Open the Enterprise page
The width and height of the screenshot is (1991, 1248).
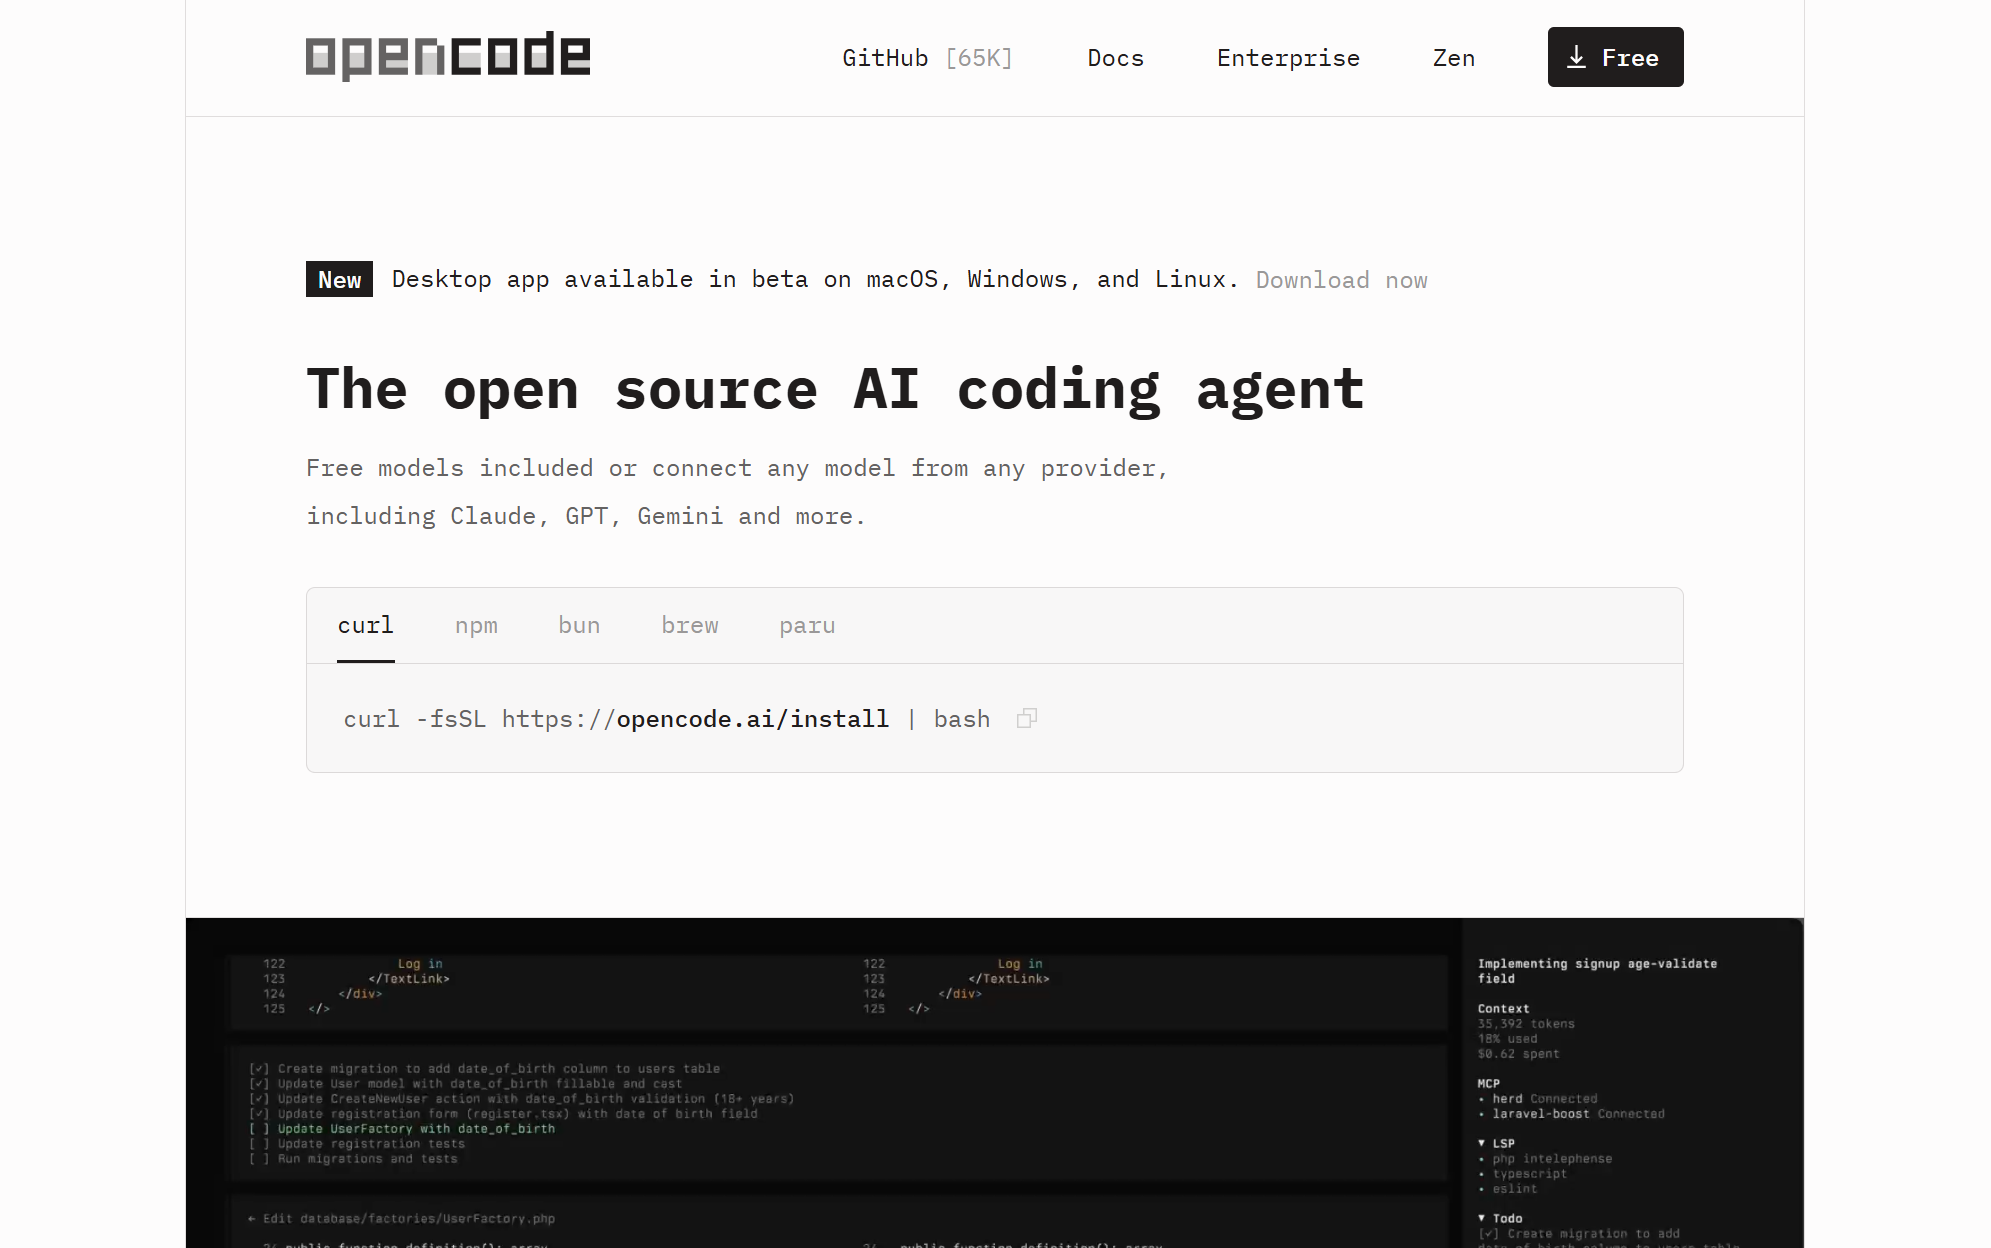[x=1288, y=58]
